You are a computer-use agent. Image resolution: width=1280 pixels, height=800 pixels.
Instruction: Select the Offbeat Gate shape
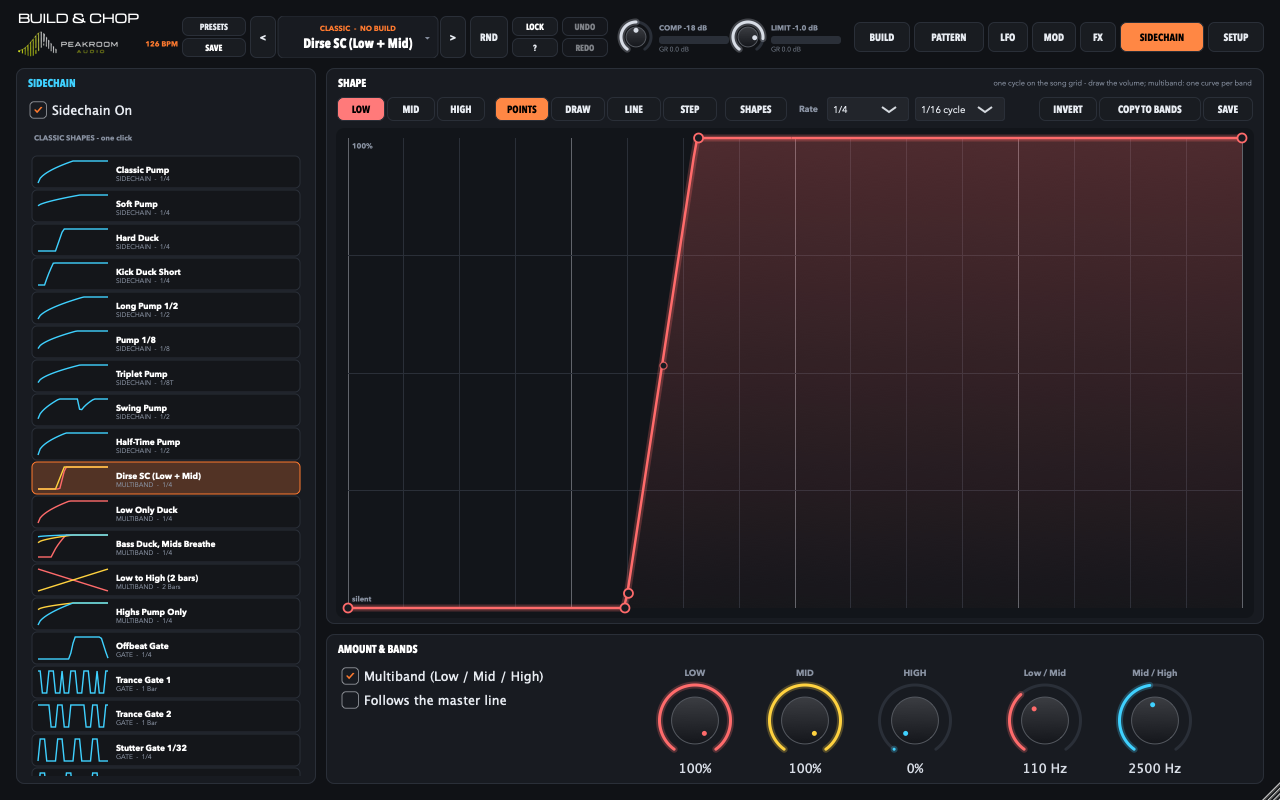[x=166, y=648]
